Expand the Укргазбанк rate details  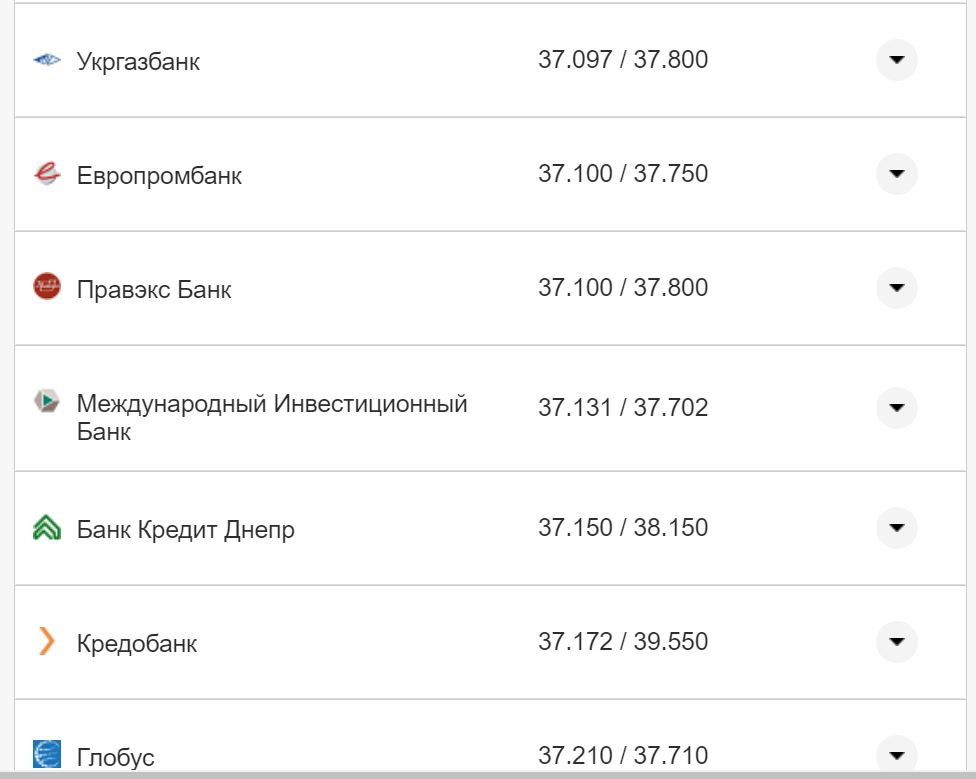click(x=896, y=59)
